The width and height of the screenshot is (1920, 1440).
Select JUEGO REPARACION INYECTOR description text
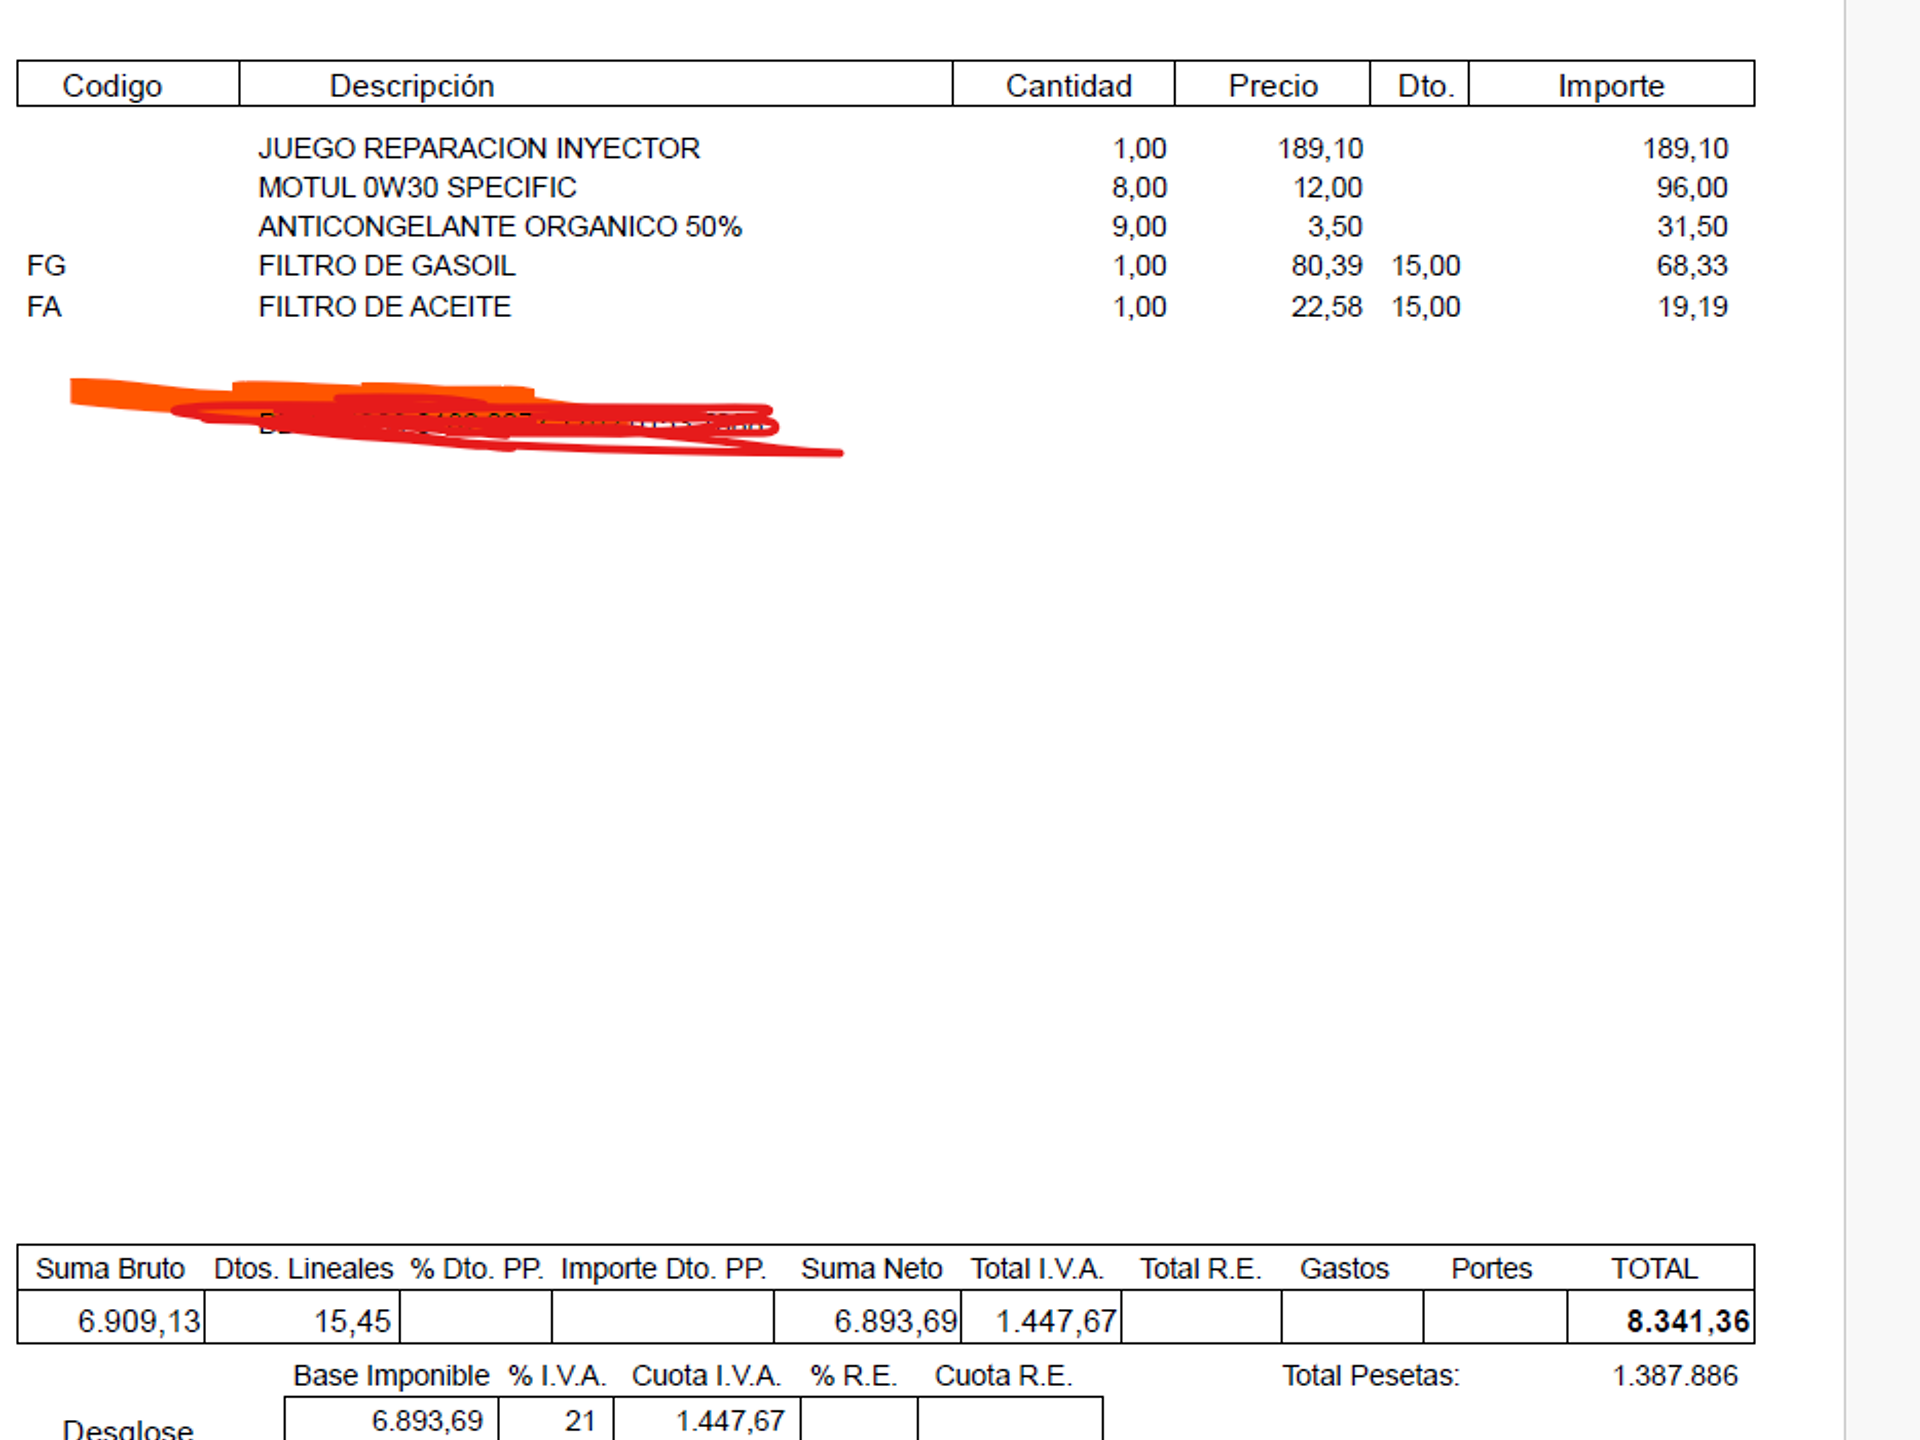point(478,149)
